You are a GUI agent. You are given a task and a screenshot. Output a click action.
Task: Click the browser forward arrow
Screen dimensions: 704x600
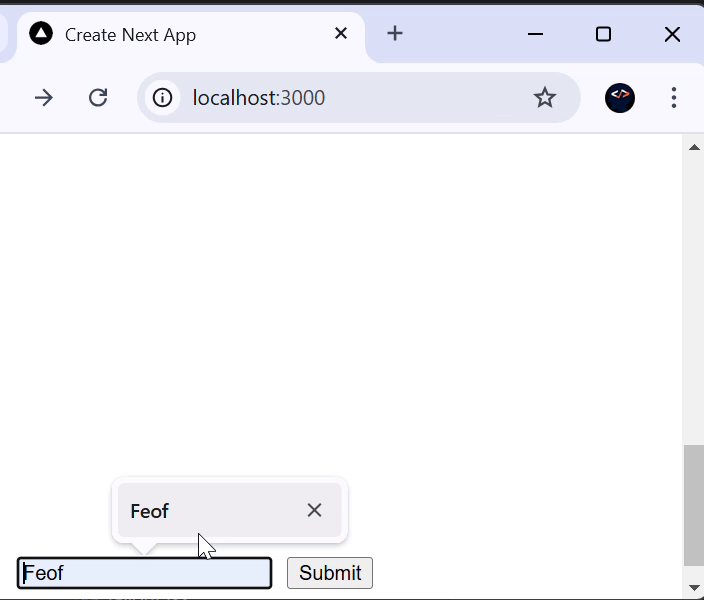43,97
